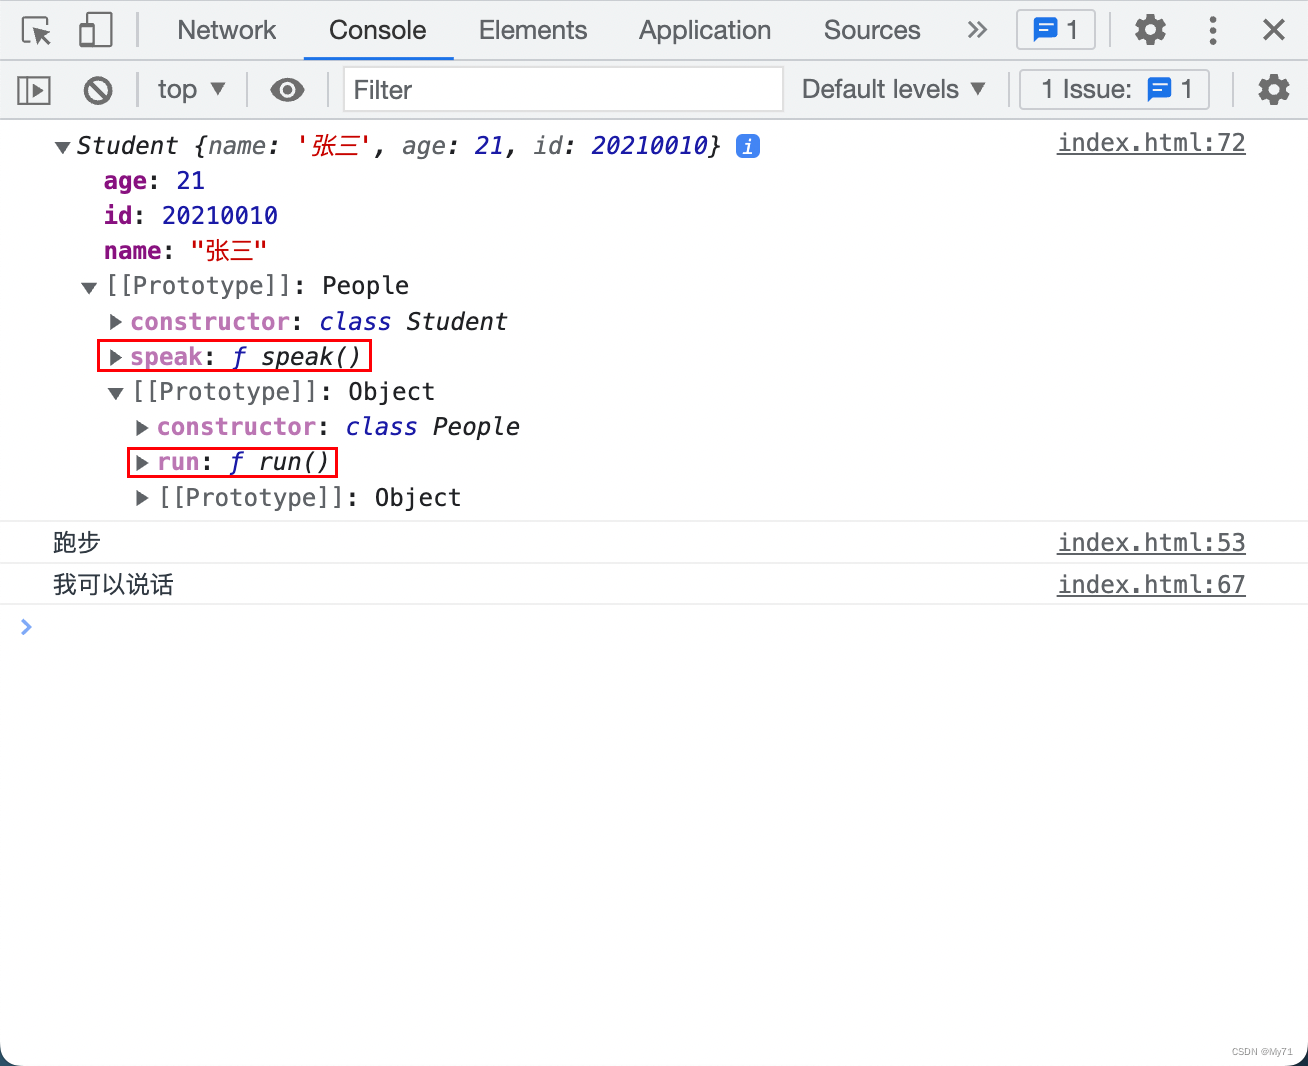This screenshot has width=1308, height=1066.
Task: Open console settings gear in the filter bar
Action: (1273, 90)
